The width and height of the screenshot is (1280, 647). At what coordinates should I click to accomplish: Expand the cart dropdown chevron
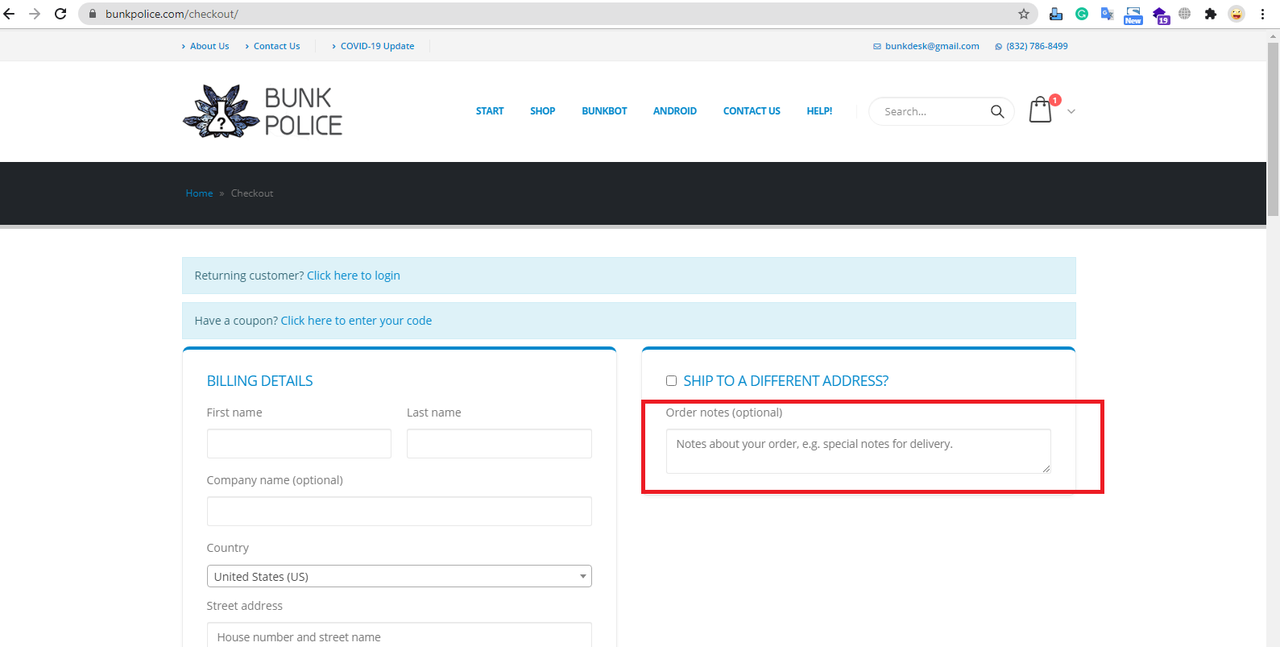coord(1071,112)
